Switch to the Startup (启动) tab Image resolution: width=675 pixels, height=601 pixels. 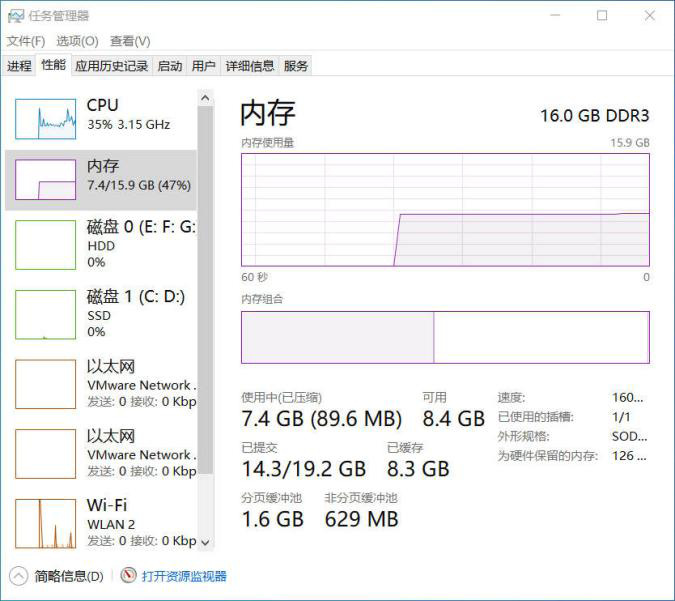coord(170,66)
